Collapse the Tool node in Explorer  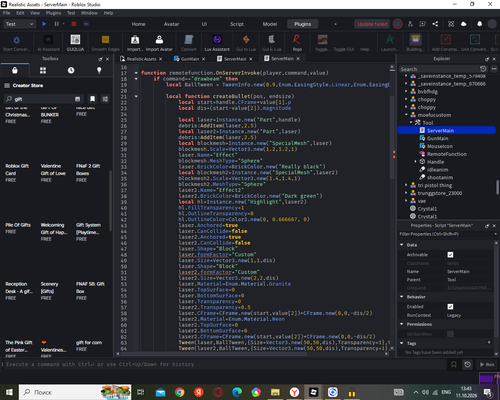click(411, 122)
